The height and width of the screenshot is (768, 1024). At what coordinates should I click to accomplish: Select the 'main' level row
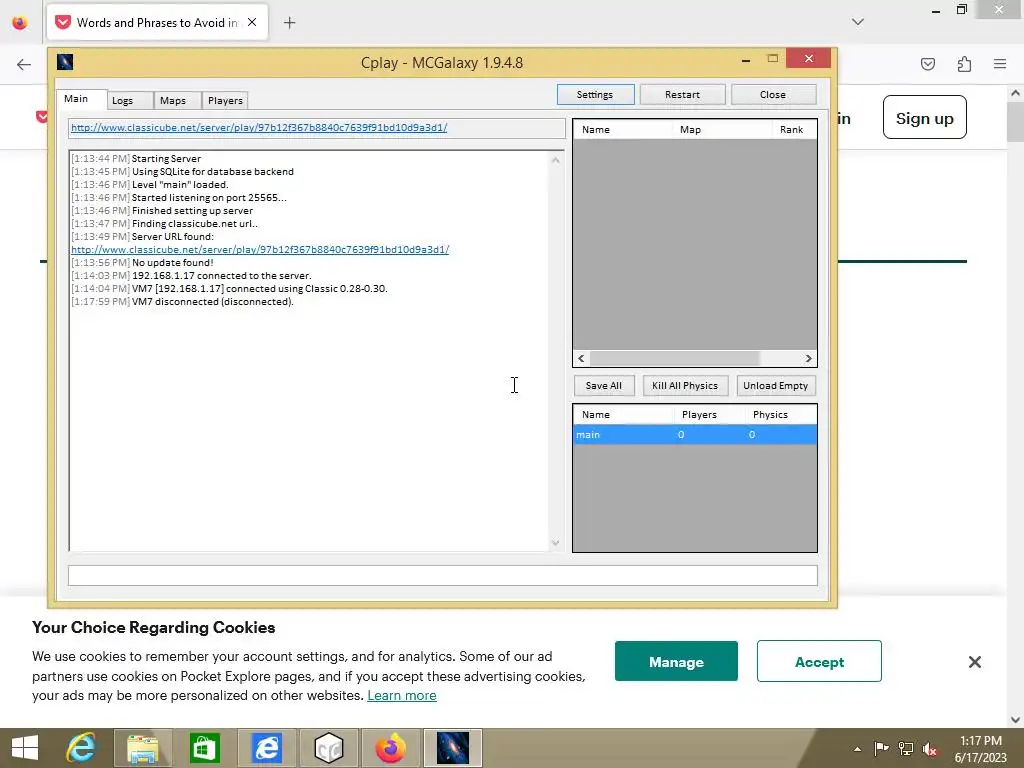pos(695,435)
